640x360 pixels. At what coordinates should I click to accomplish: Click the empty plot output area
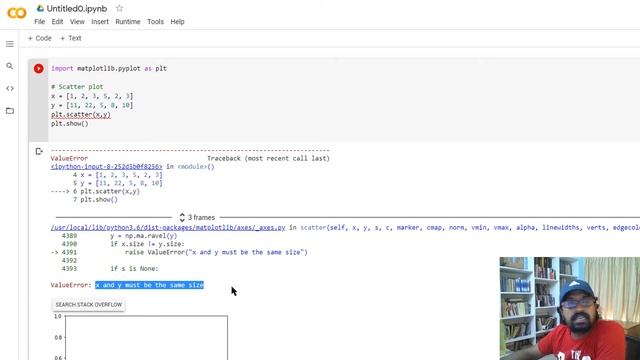coord(147,338)
